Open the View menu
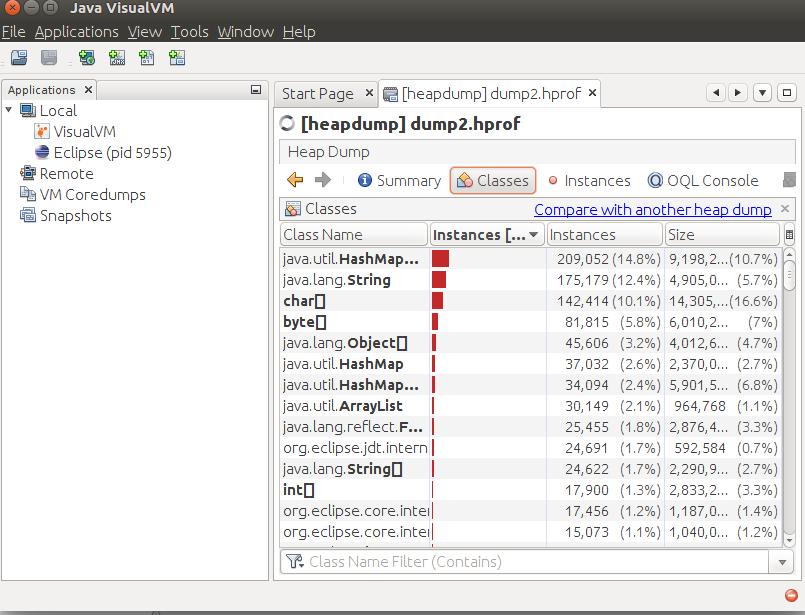805x615 pixels. 145,32
